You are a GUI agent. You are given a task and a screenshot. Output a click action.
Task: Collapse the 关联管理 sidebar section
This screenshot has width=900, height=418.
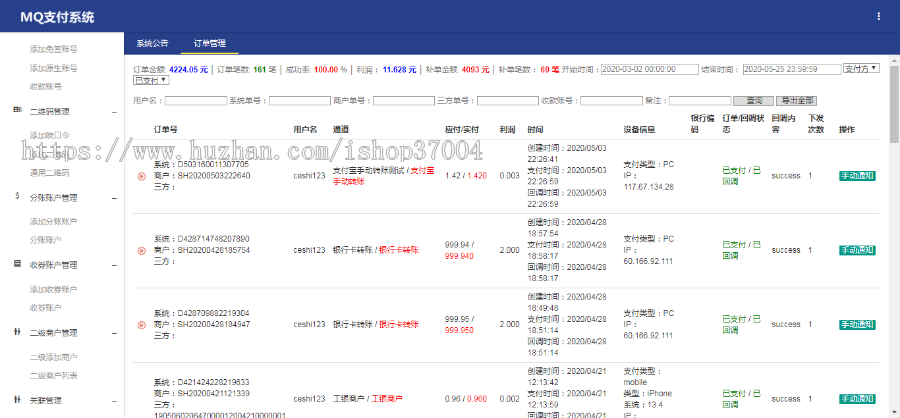click(x=114, y=401)
